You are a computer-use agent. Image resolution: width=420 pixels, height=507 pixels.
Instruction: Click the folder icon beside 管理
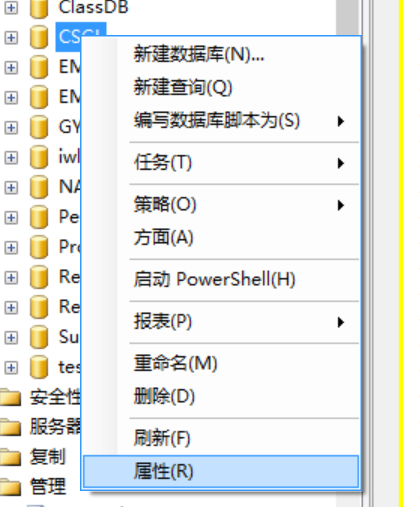click(x=11, y=487)
